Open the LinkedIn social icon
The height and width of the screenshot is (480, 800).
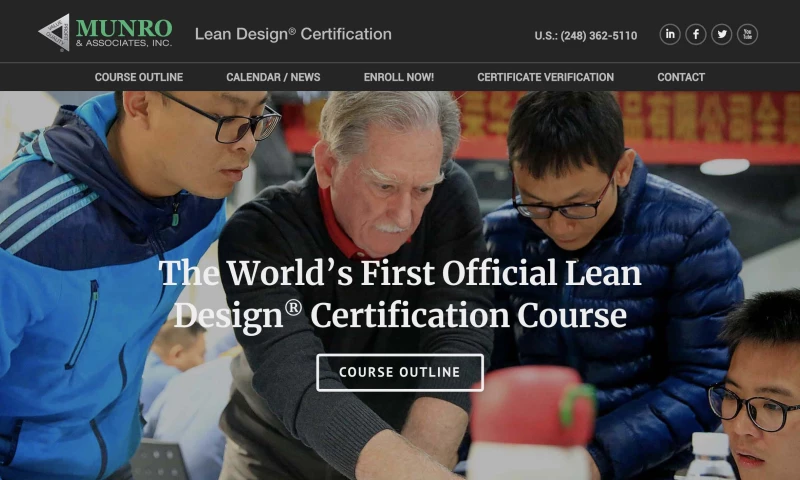(670, 34)
